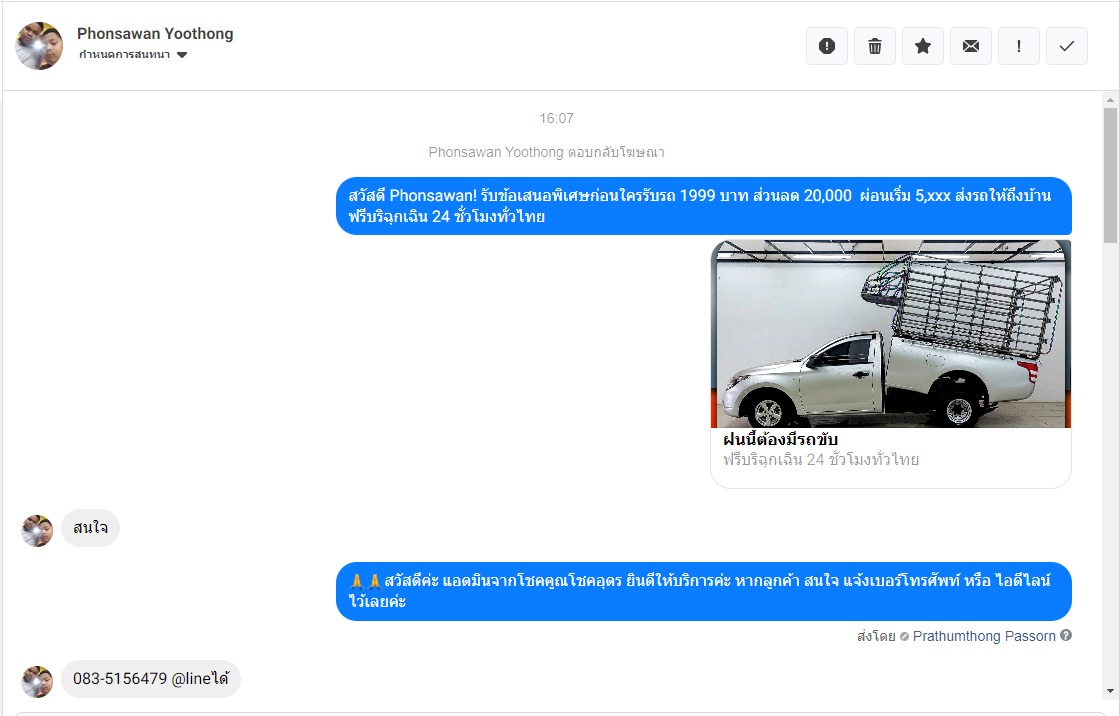
Task: Click the scrollbar up arrow
Action: click(x=1110, y=99)
